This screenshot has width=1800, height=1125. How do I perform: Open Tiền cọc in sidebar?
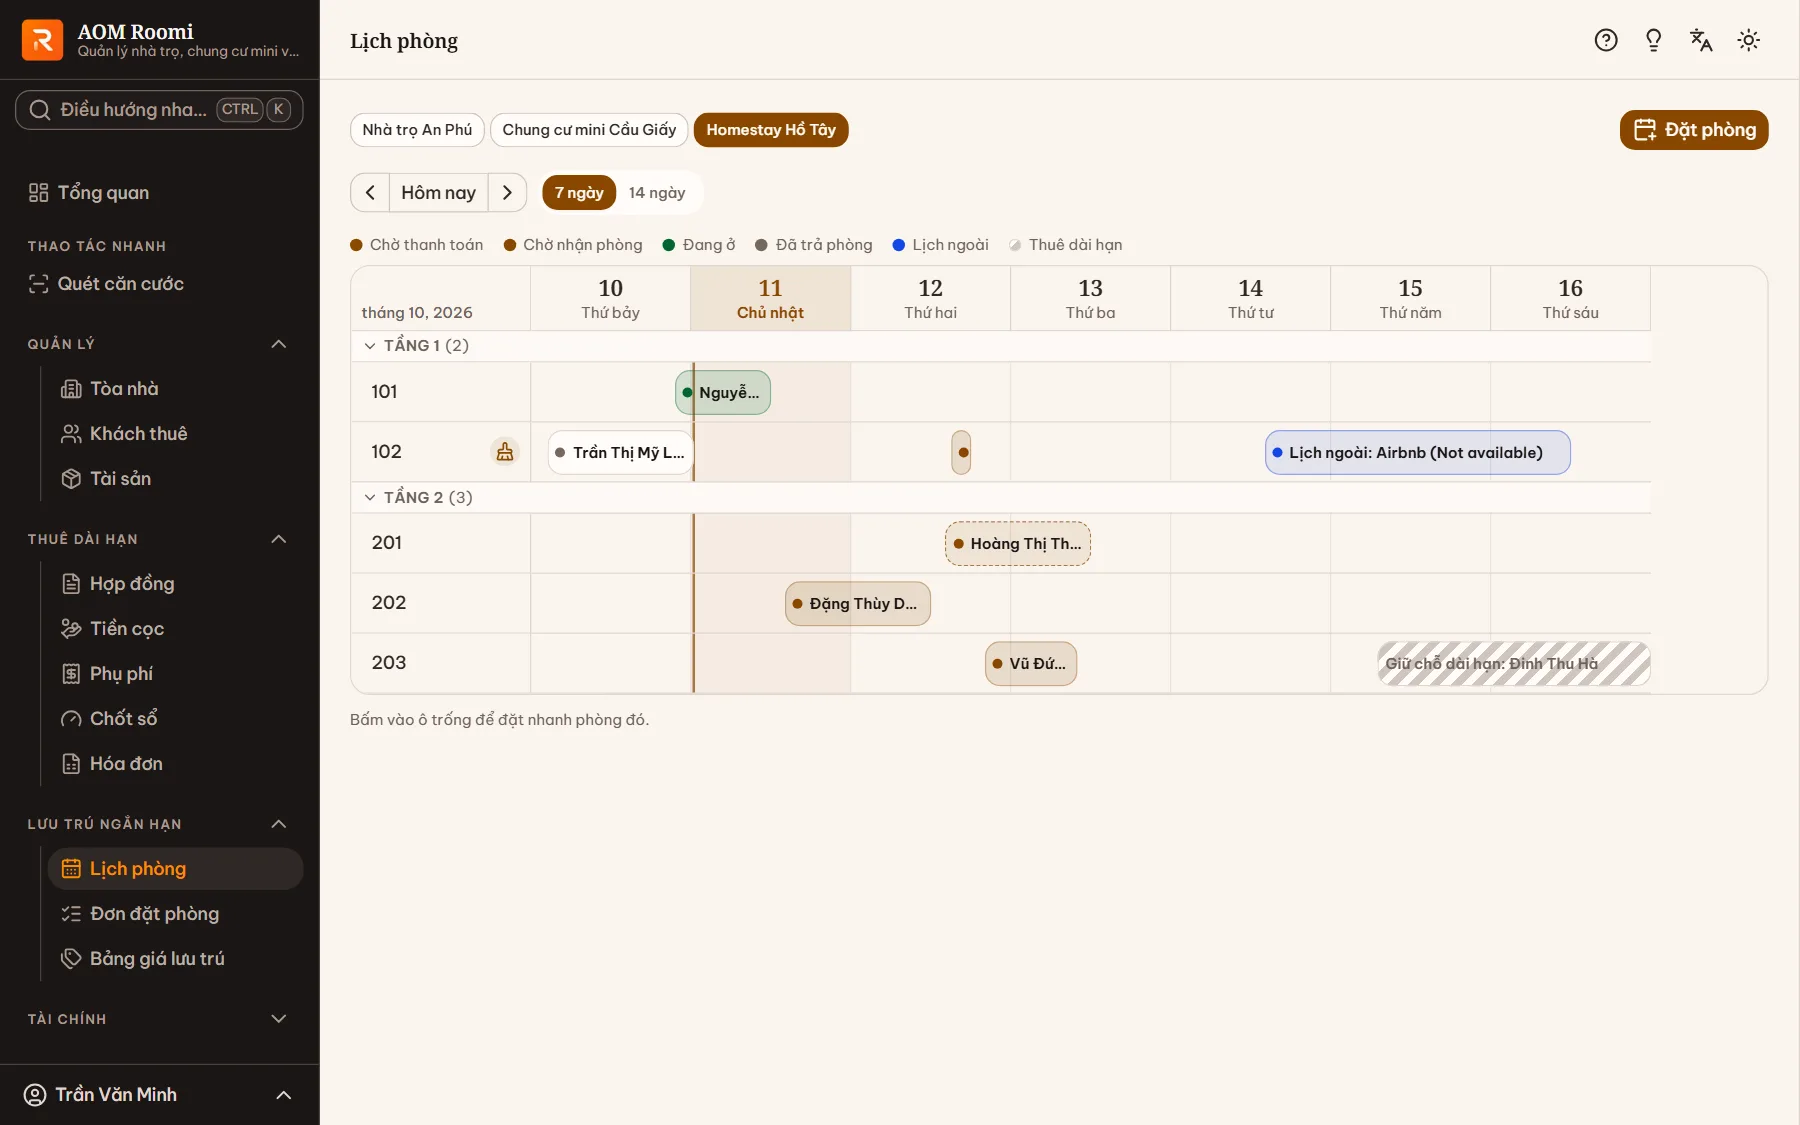(x=176, y=629)
